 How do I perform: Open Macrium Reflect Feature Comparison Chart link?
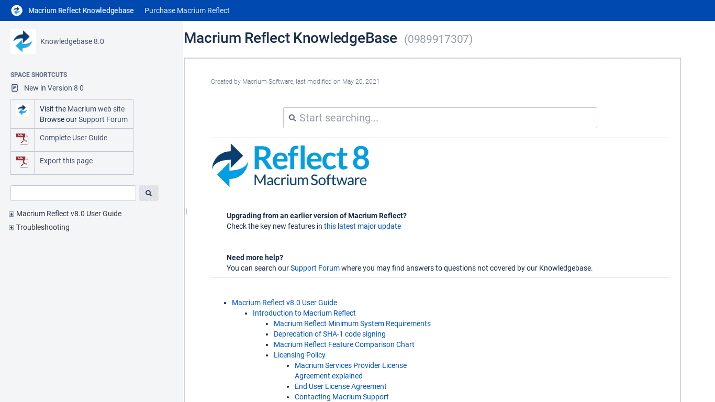coord(344,345)
